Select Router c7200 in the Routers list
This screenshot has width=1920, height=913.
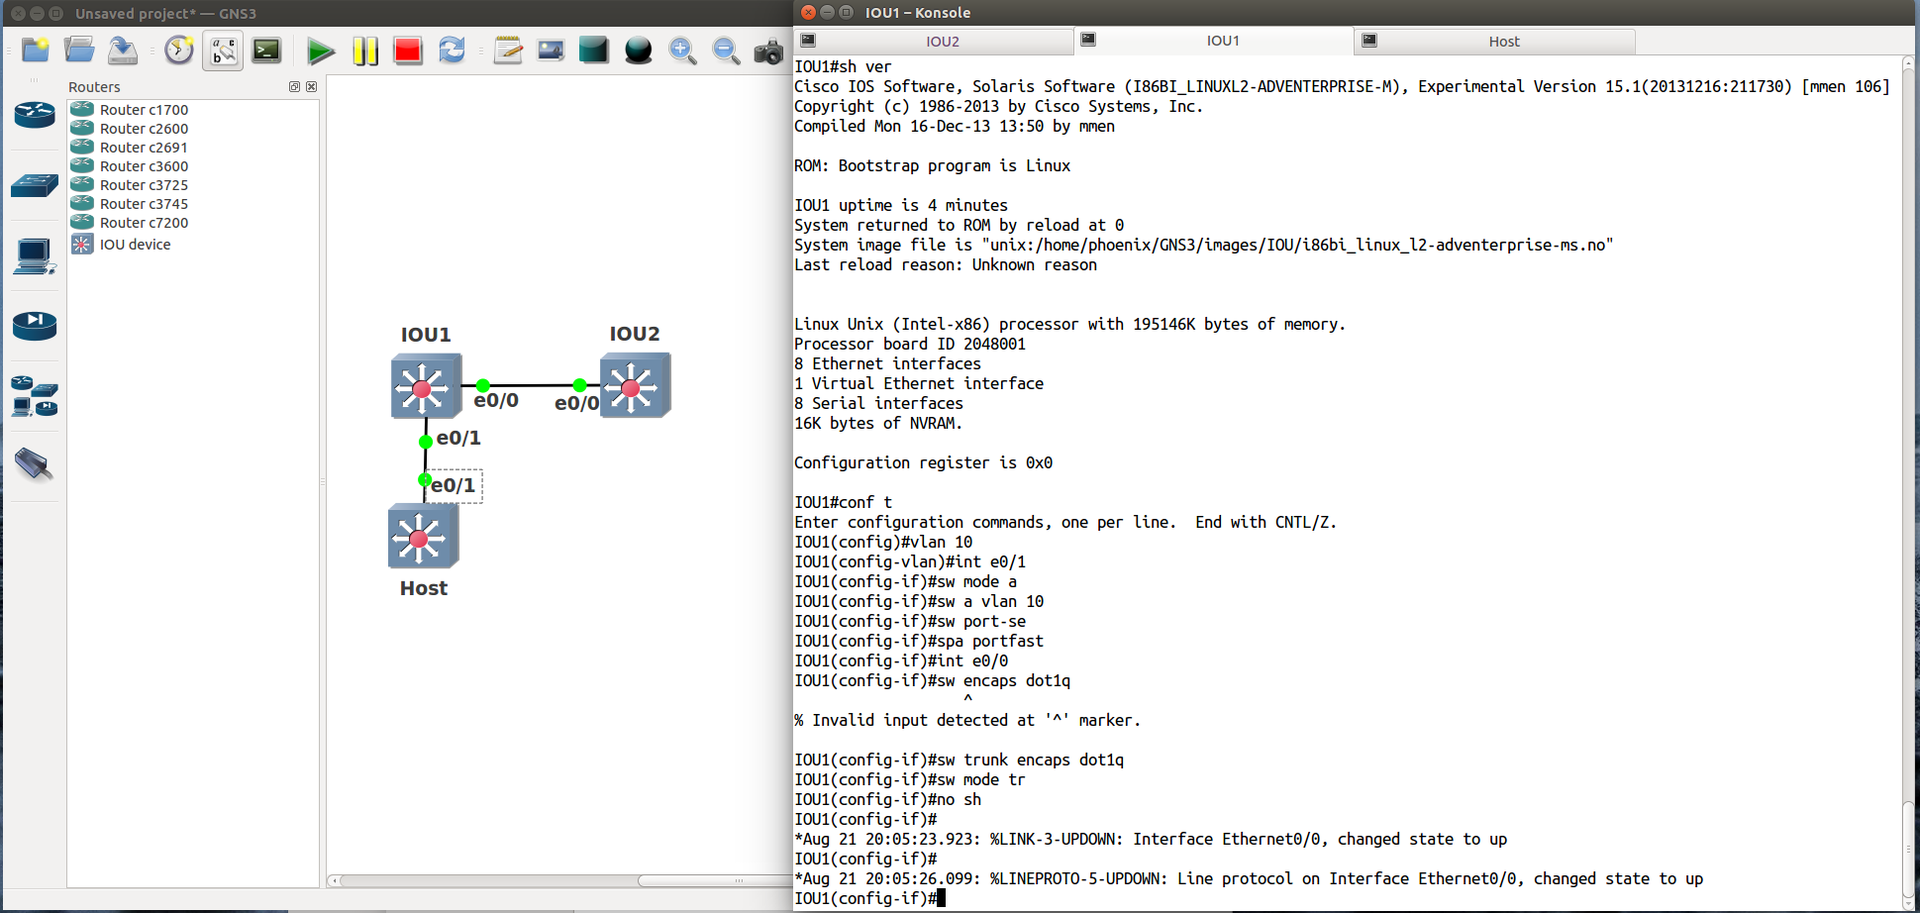[141, 222]
